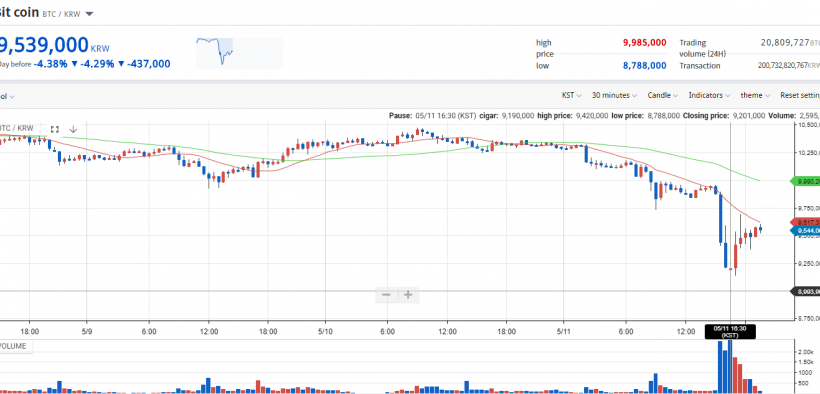Click the -4.29% change value
Screen dimensions: 820x394
[97, 64]
